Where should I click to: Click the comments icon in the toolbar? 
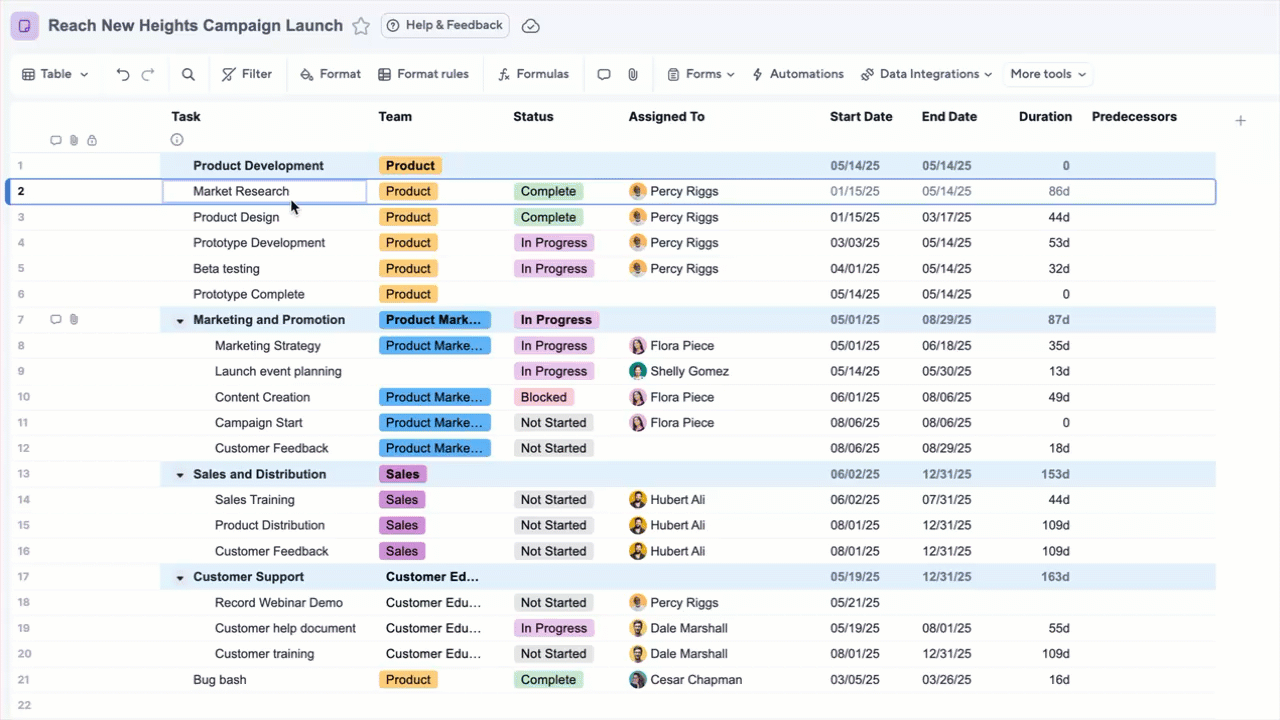[x=604, y=74]
